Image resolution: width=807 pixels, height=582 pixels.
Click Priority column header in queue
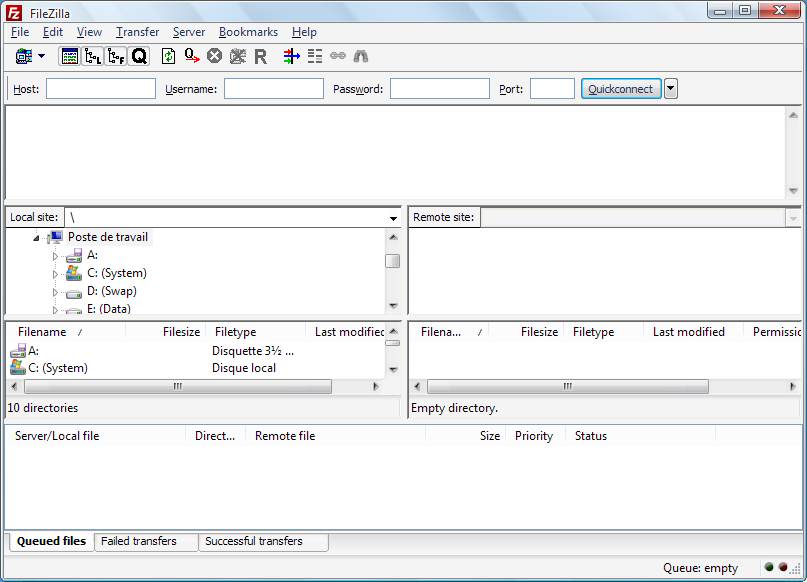(535, 436)
